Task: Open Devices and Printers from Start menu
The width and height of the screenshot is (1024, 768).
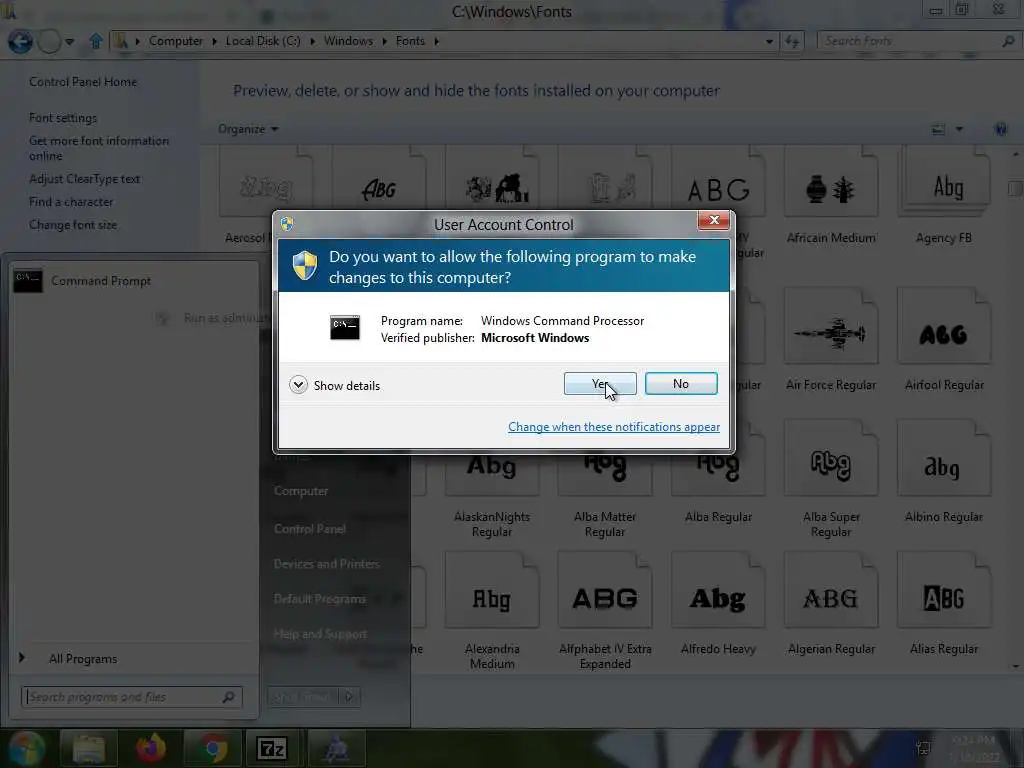Action: coord(326,564)
